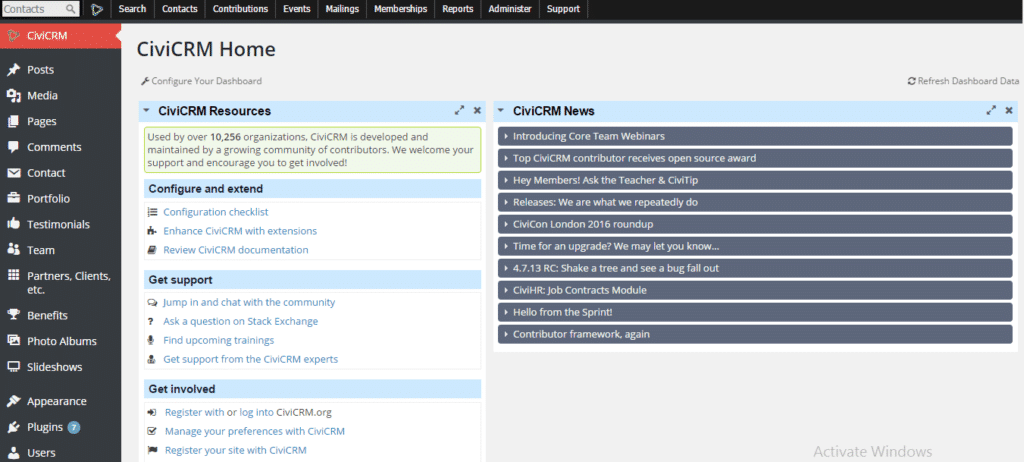Click Configure Your Dashboard link text
The height and width of the screenshot is (462, 1024).
coord(206,81)
